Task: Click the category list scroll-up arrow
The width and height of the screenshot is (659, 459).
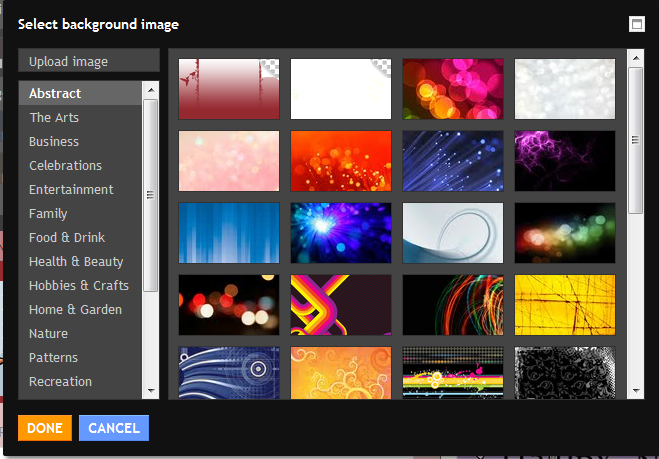Action: 151,90
